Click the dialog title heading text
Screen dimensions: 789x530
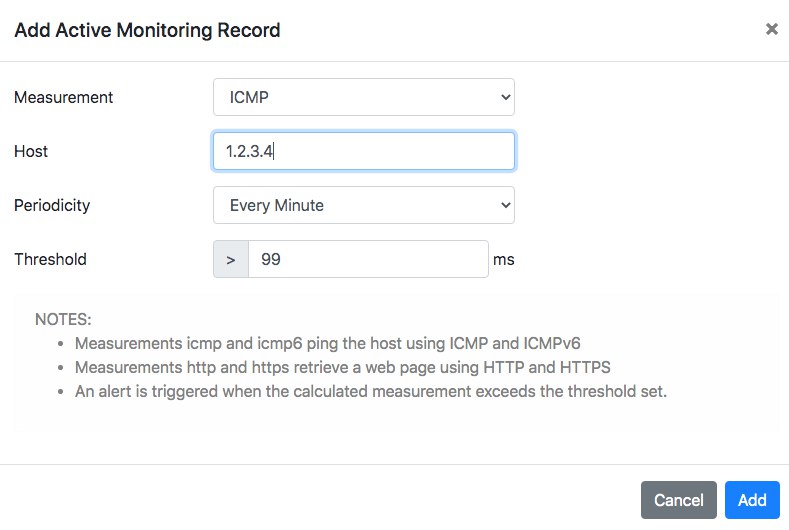pos(147,30)
